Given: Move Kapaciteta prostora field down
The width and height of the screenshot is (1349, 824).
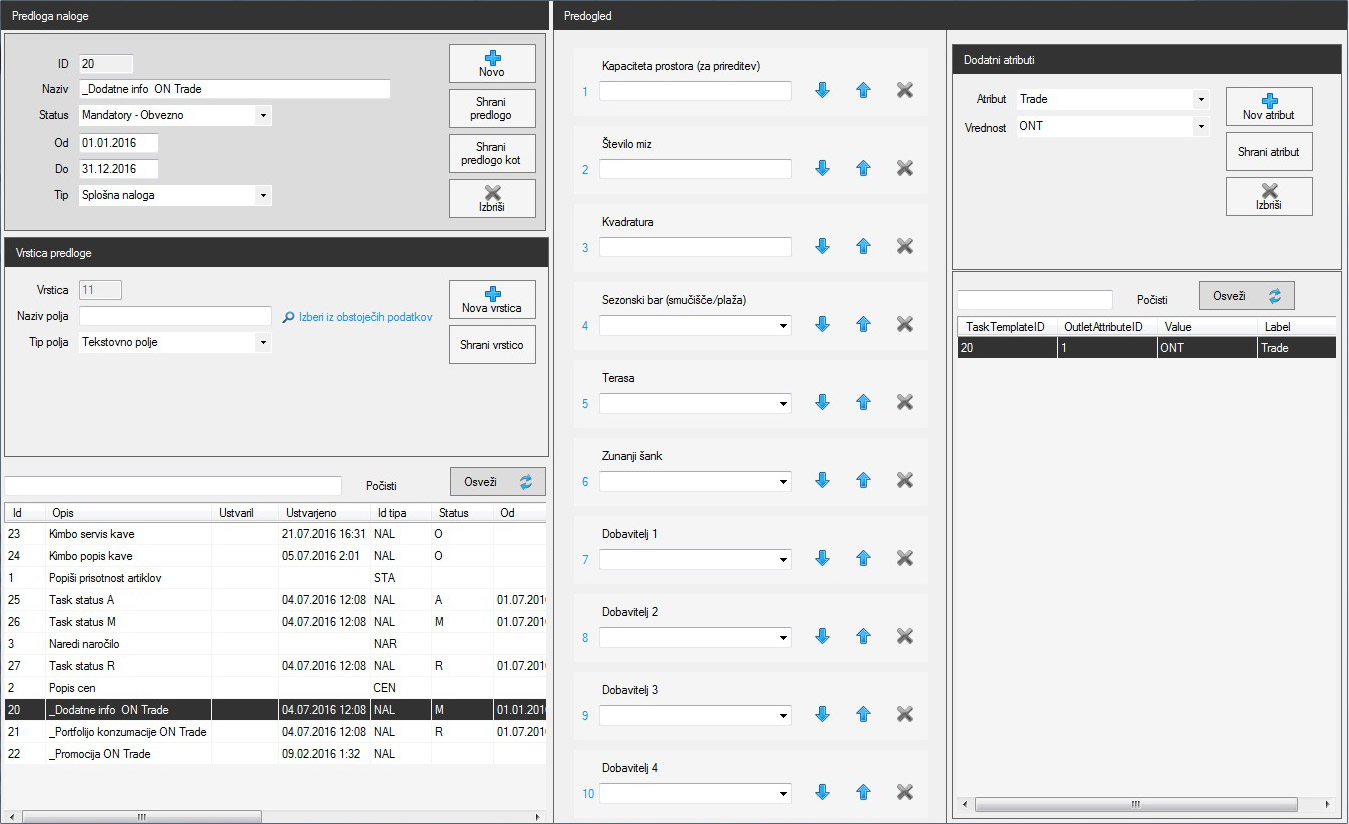Looking at the screenshot, I should pyautogui.click(x=823, y=90).
